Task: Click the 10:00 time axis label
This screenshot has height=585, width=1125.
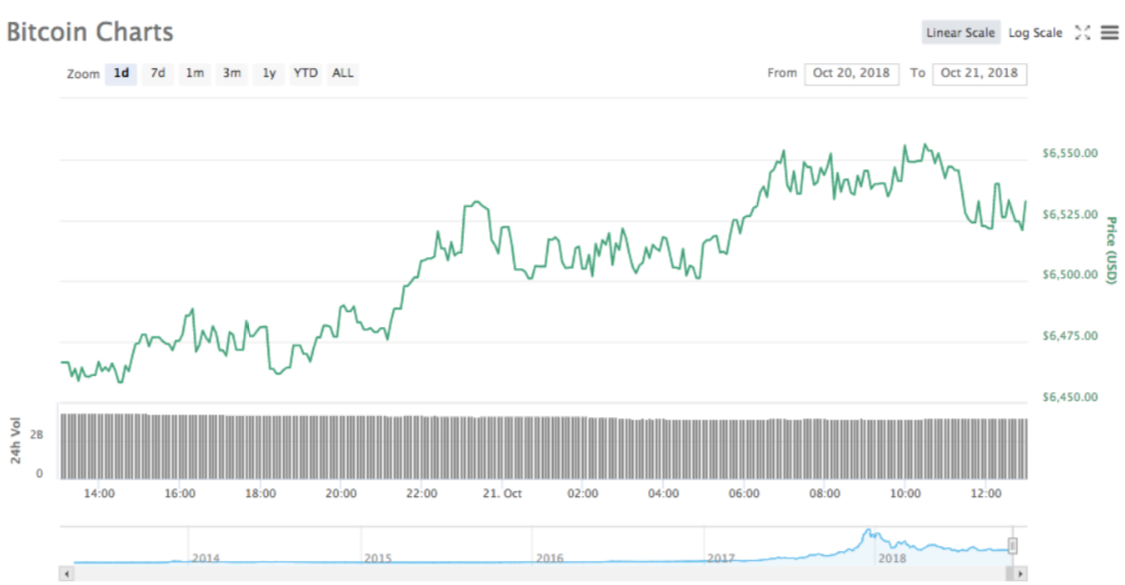Action: [x=905, y=493]
